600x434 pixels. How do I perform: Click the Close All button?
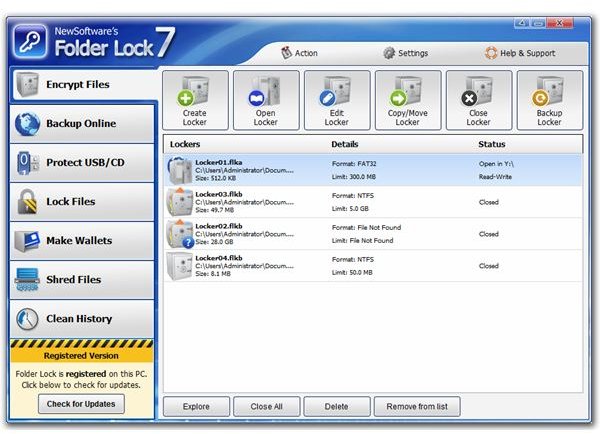click(267, 406)
